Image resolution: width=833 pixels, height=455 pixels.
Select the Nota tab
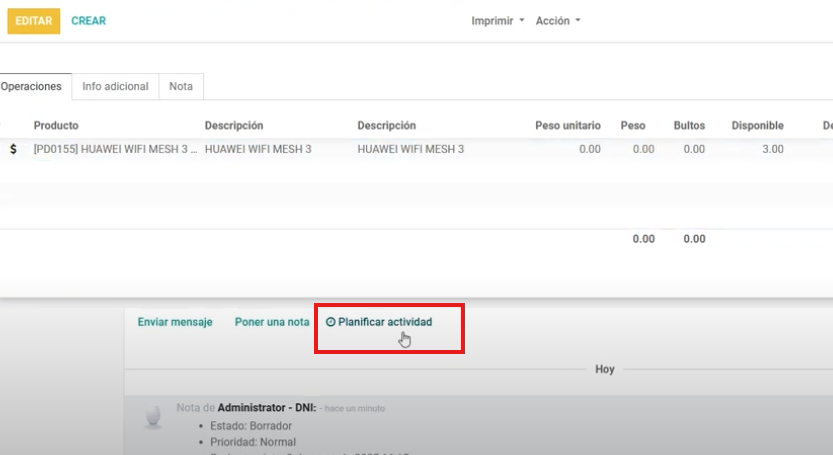[x=181, y=87]
